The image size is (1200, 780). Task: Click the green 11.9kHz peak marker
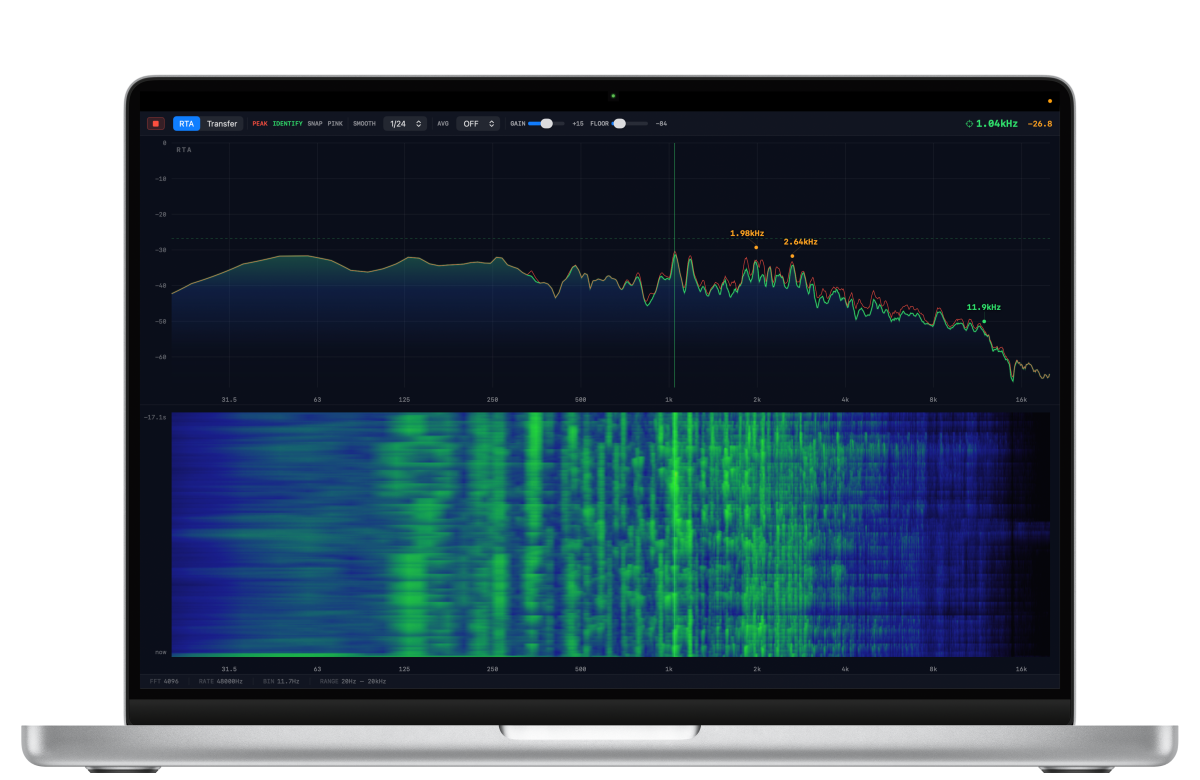point(984,321)
